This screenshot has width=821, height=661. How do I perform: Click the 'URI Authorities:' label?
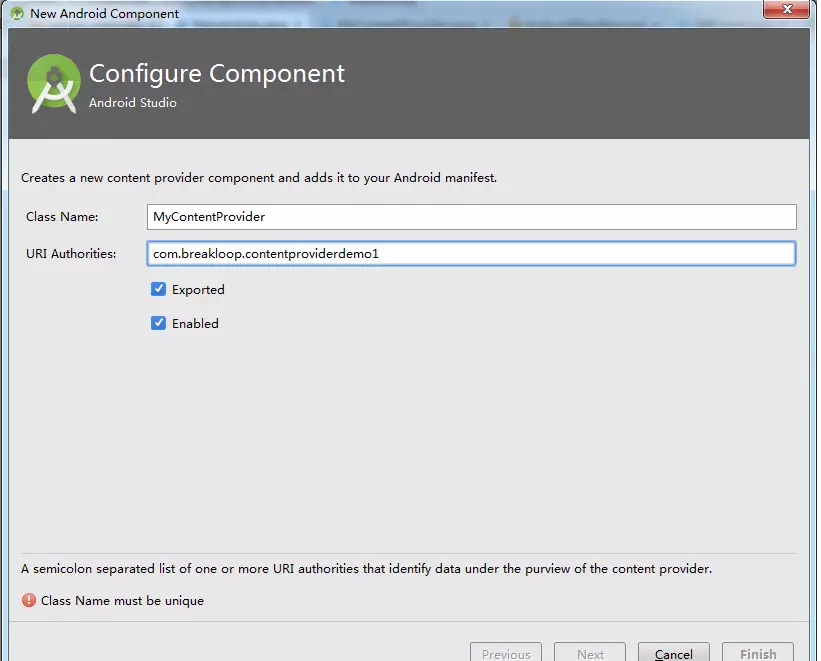tap(71, 254)
